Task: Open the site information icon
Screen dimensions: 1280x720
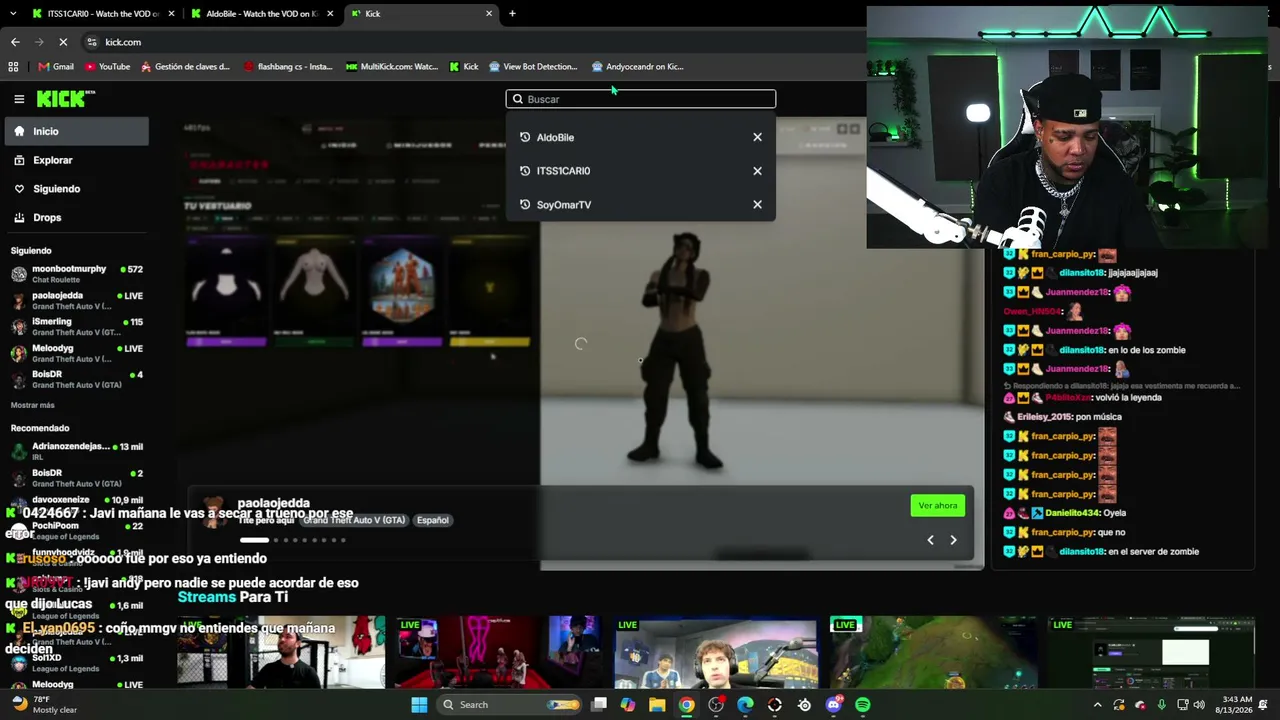Action: [92, 42]
